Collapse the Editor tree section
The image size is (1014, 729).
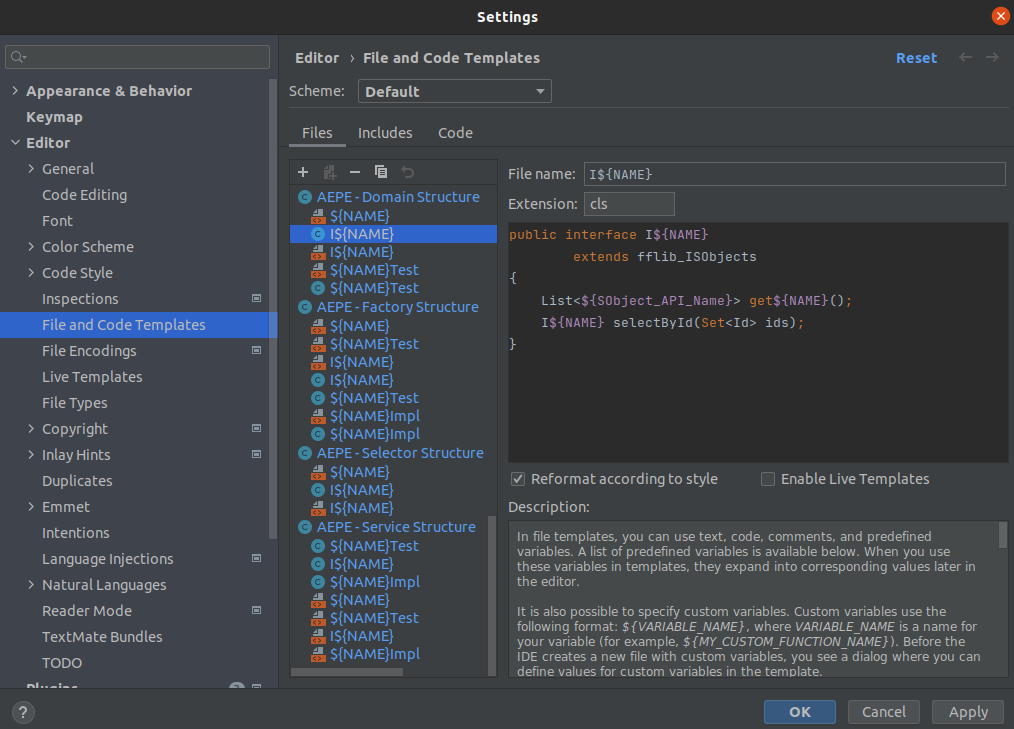16,143
